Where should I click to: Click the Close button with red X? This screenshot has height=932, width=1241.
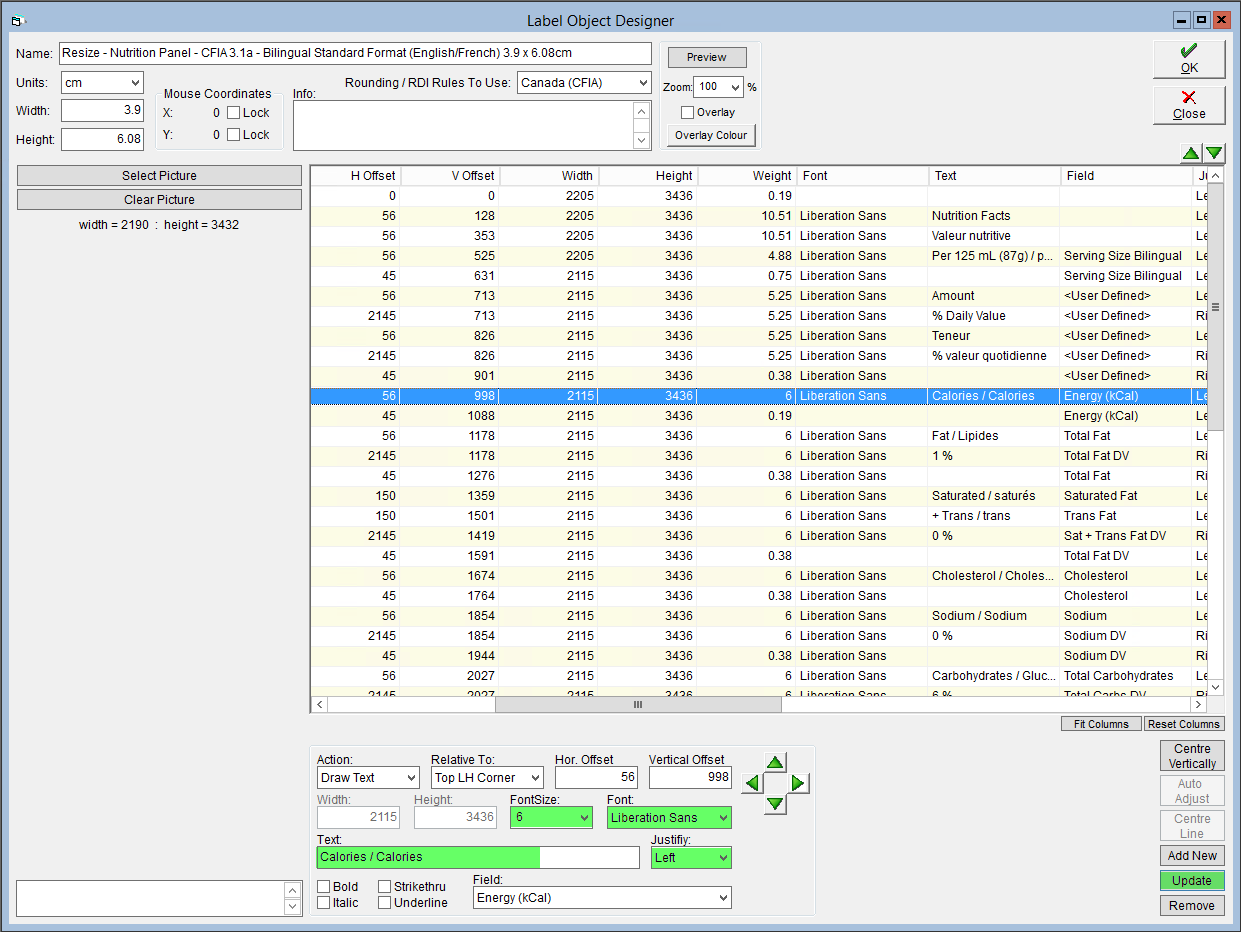tap(1189, 105)
